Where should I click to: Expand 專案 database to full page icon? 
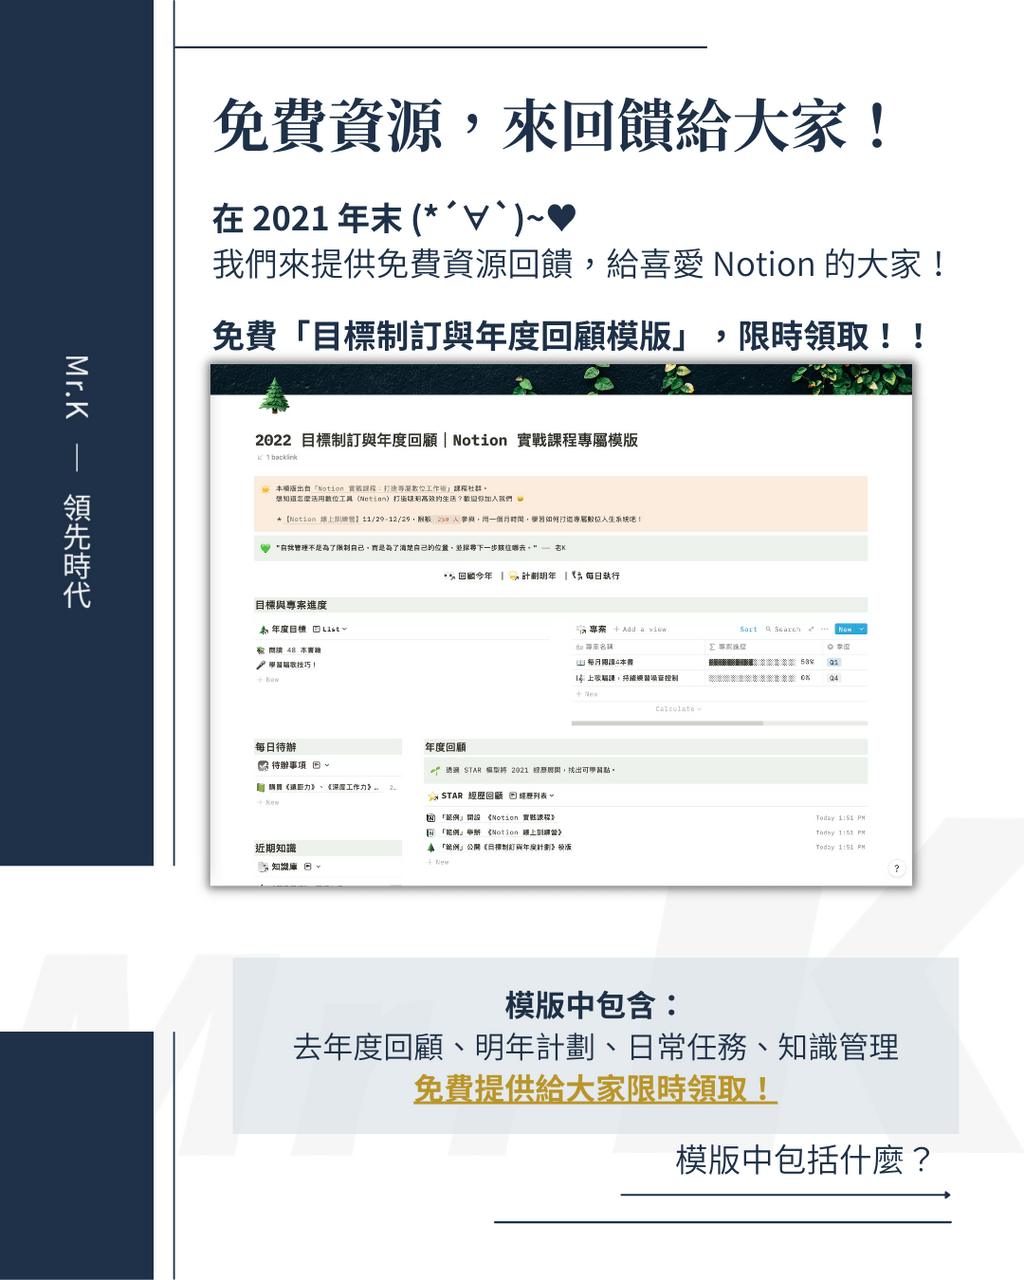(811, 629)
